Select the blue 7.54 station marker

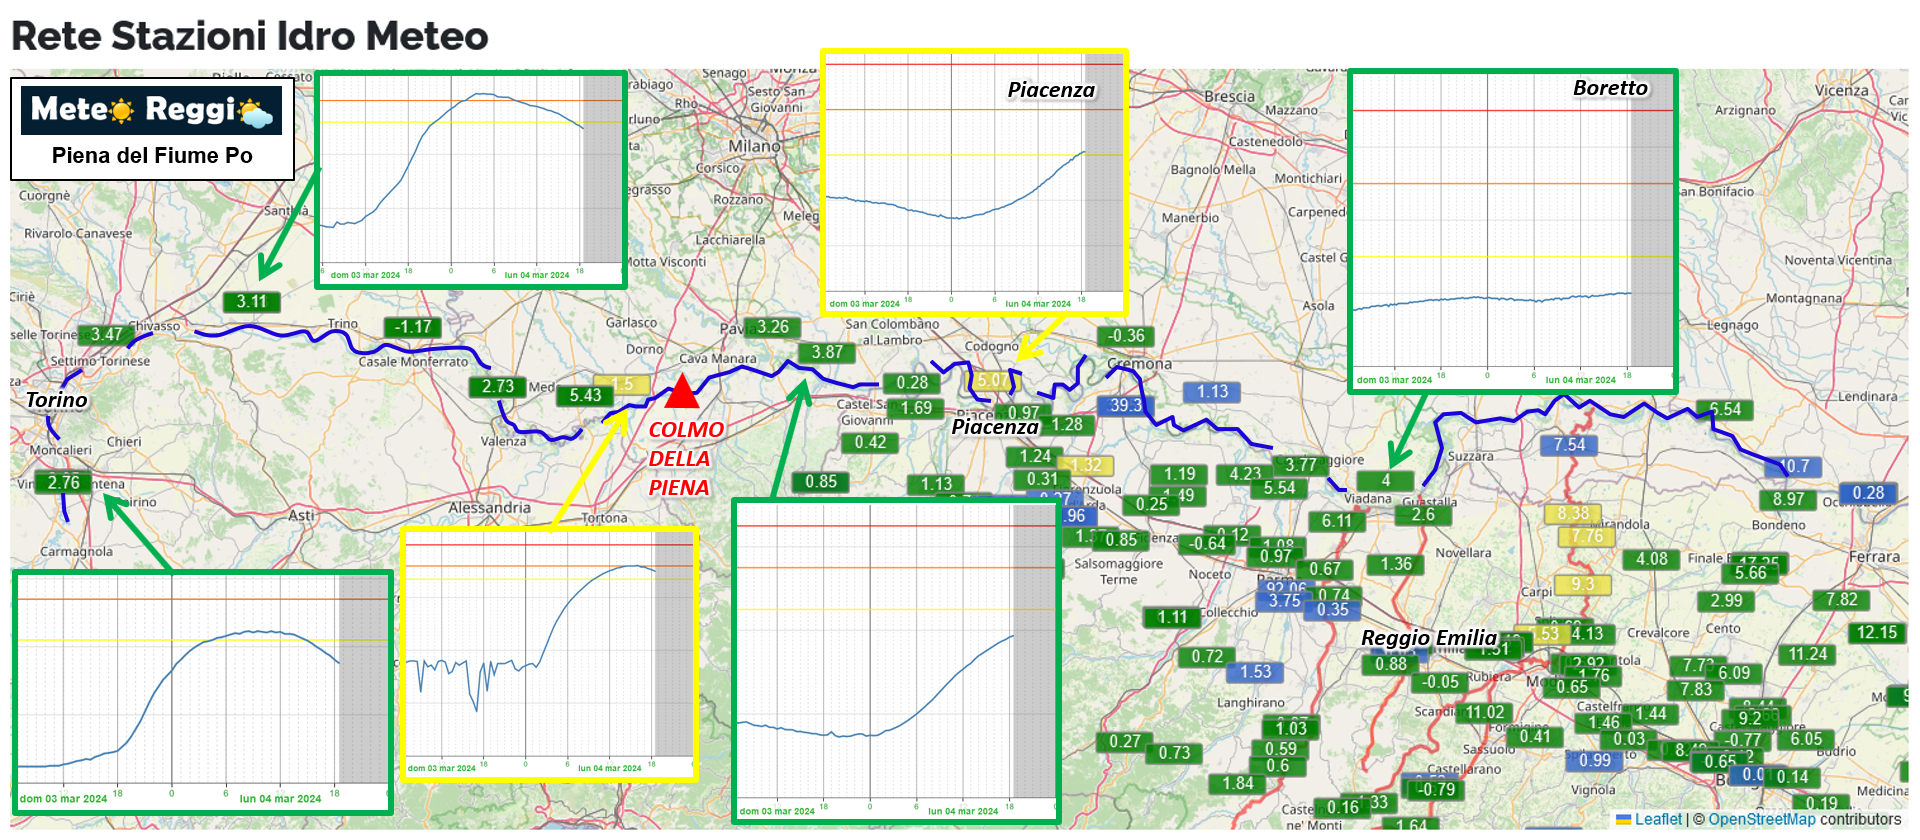(x=1568, y=444)
